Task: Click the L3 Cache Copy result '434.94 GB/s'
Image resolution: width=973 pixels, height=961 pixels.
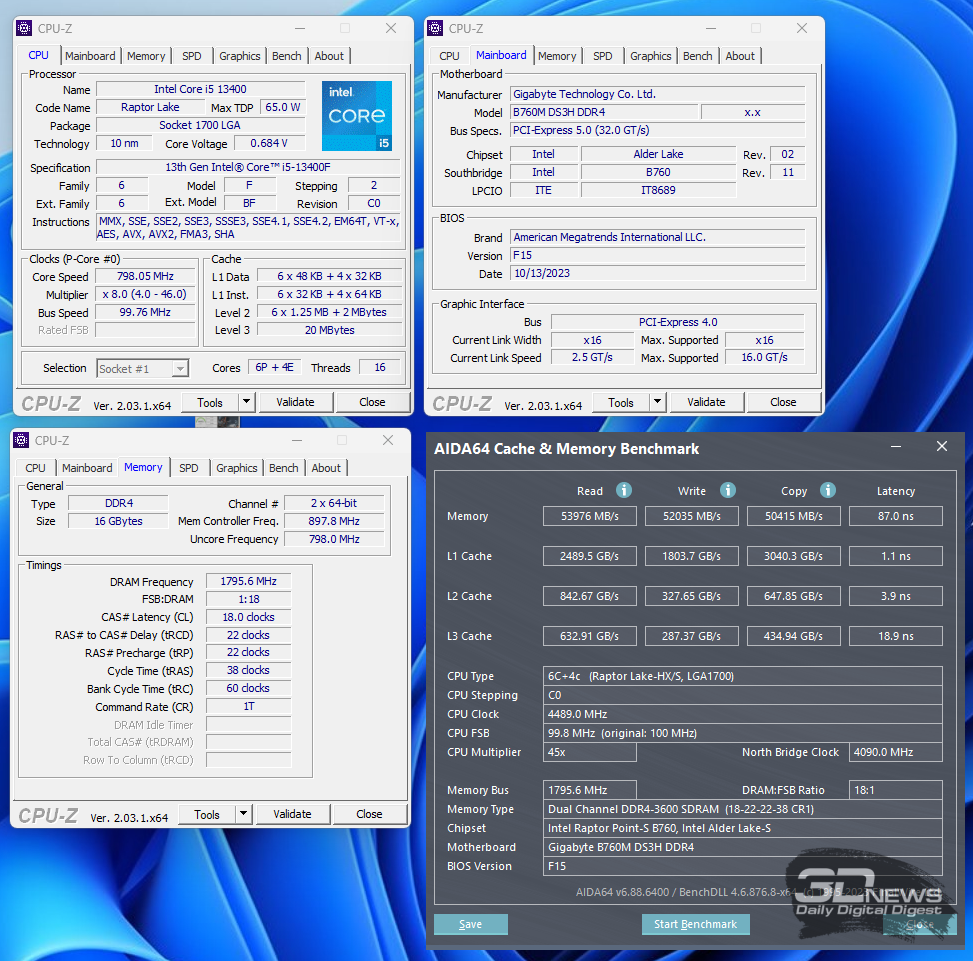Action: (794, 636)
